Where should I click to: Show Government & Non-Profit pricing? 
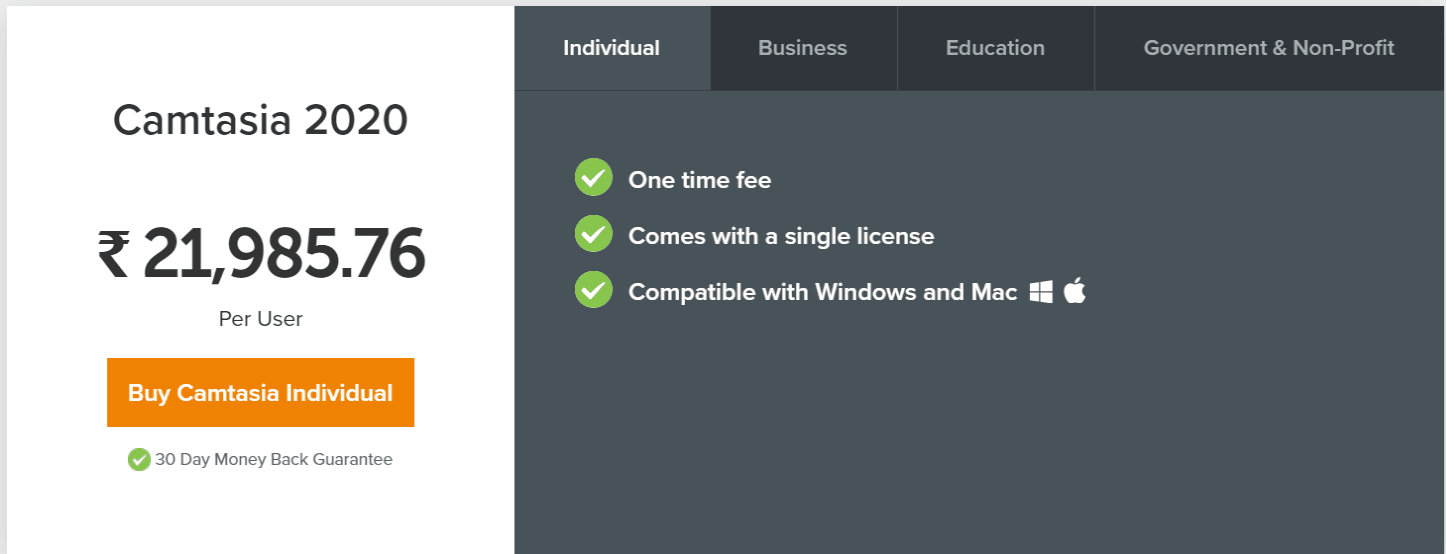coord(1268,48)
